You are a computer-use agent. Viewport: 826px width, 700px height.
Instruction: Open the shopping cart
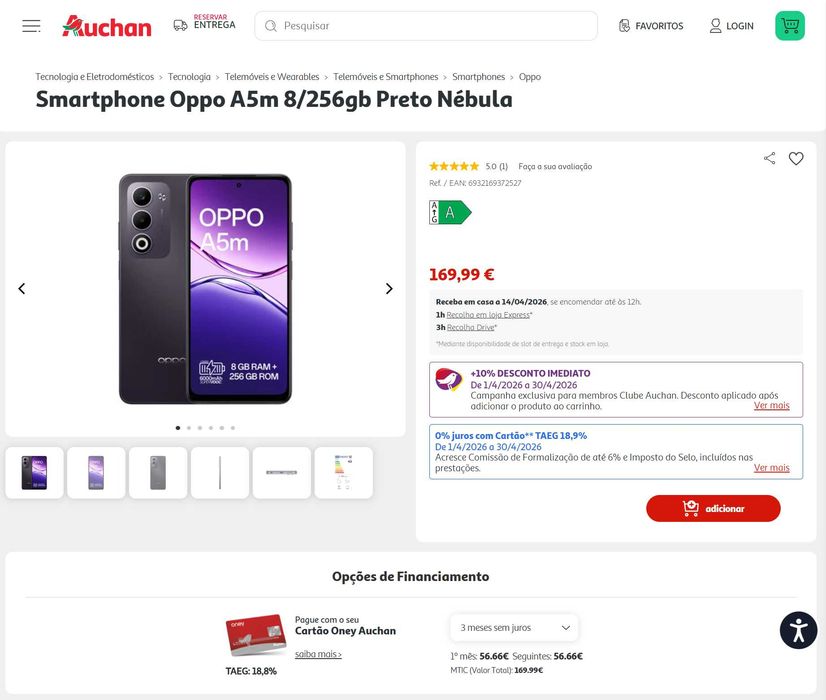[x=789, y=26]
